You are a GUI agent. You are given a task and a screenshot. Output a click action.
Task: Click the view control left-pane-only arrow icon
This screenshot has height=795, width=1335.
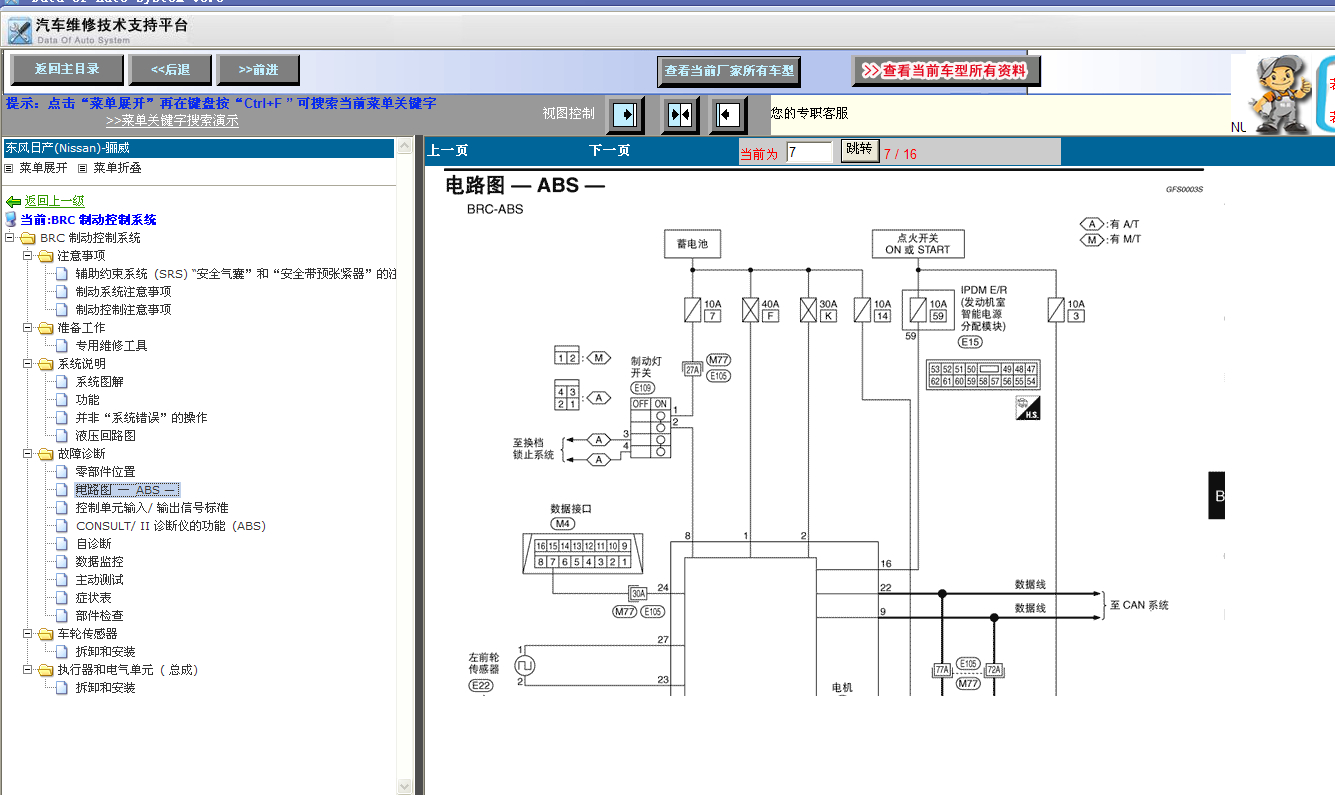point(627,114)
